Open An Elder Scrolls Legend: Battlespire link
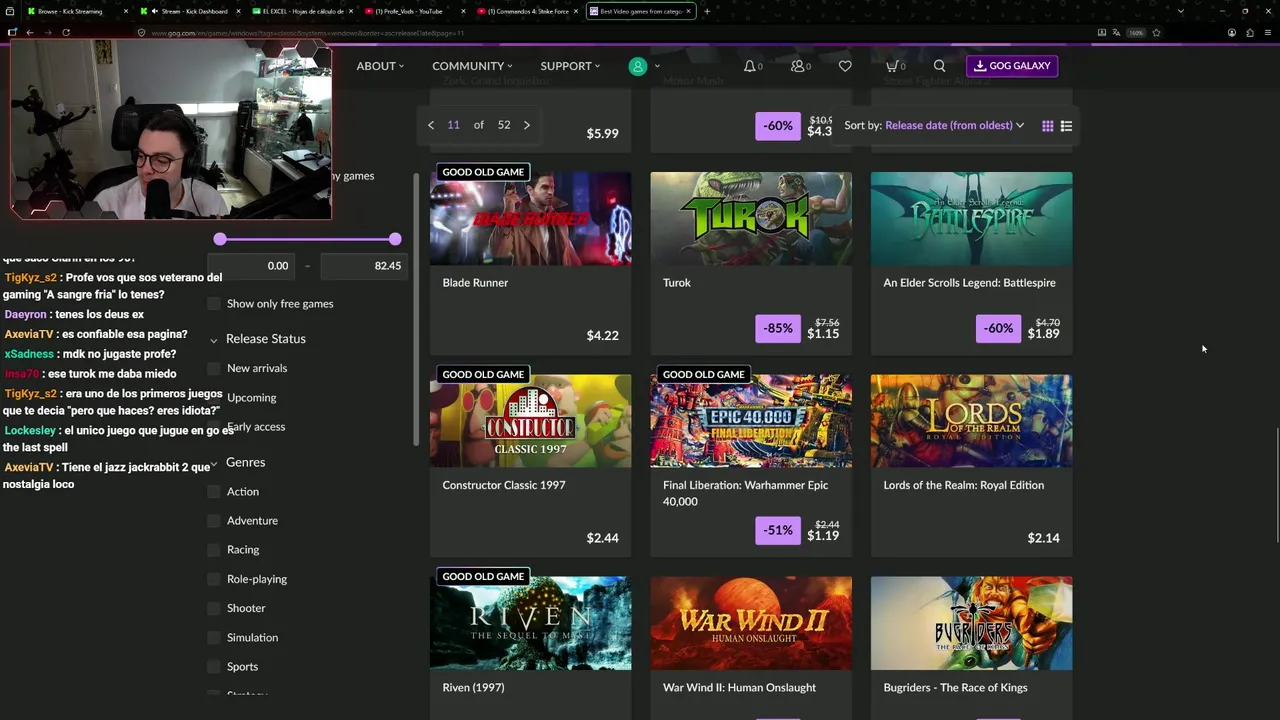This screenshot has height=720, width=1280. (x=969, y=283)
